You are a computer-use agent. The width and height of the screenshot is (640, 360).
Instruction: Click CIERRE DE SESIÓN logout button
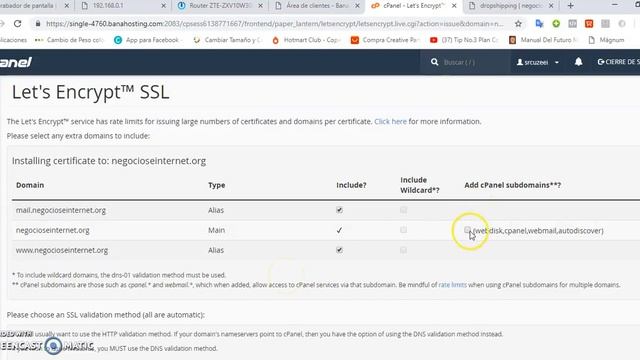(x=618, y=62)
